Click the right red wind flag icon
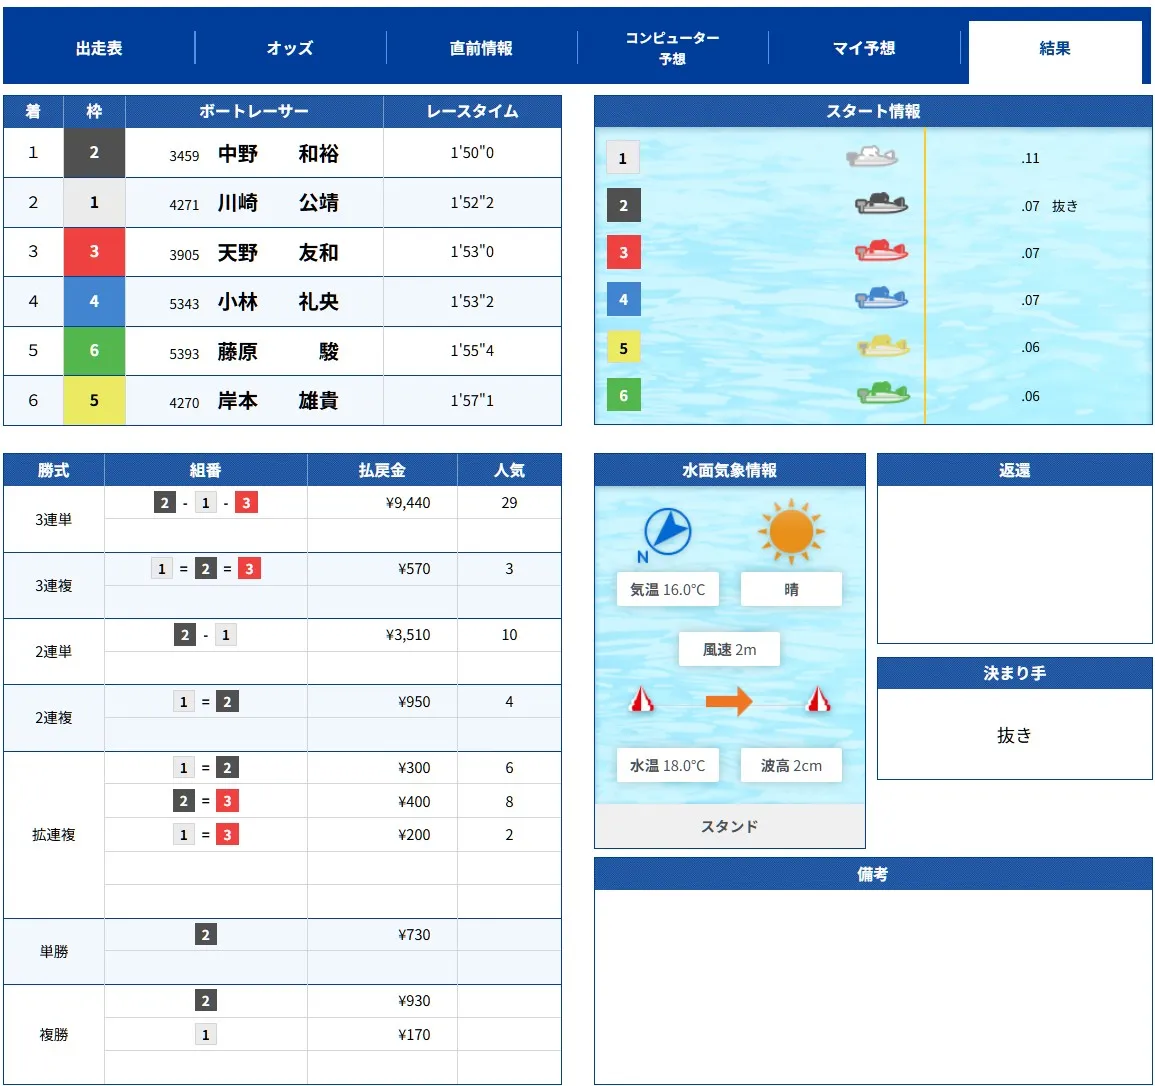This screenshot has height=1086, width=1155. (x=818, y=700)
